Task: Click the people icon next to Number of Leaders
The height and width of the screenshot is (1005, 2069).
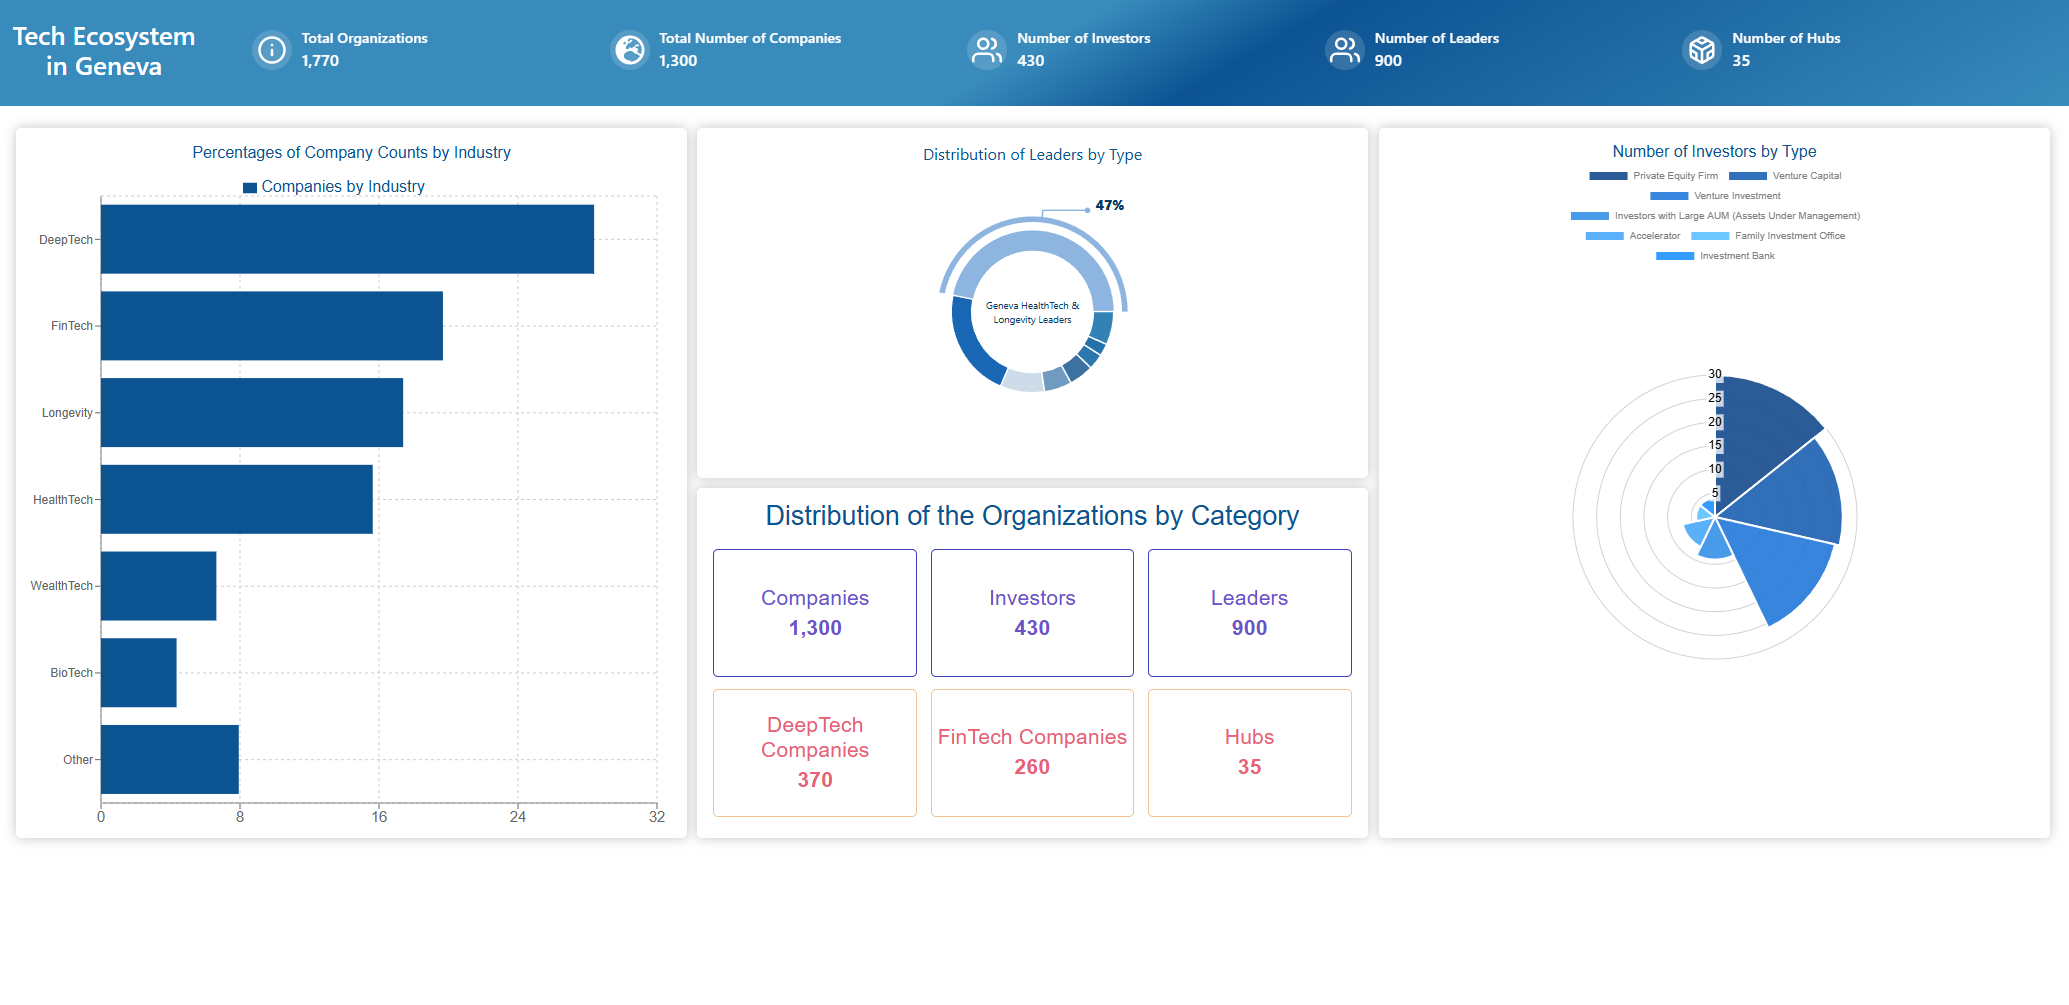Action: (1345, 50)
